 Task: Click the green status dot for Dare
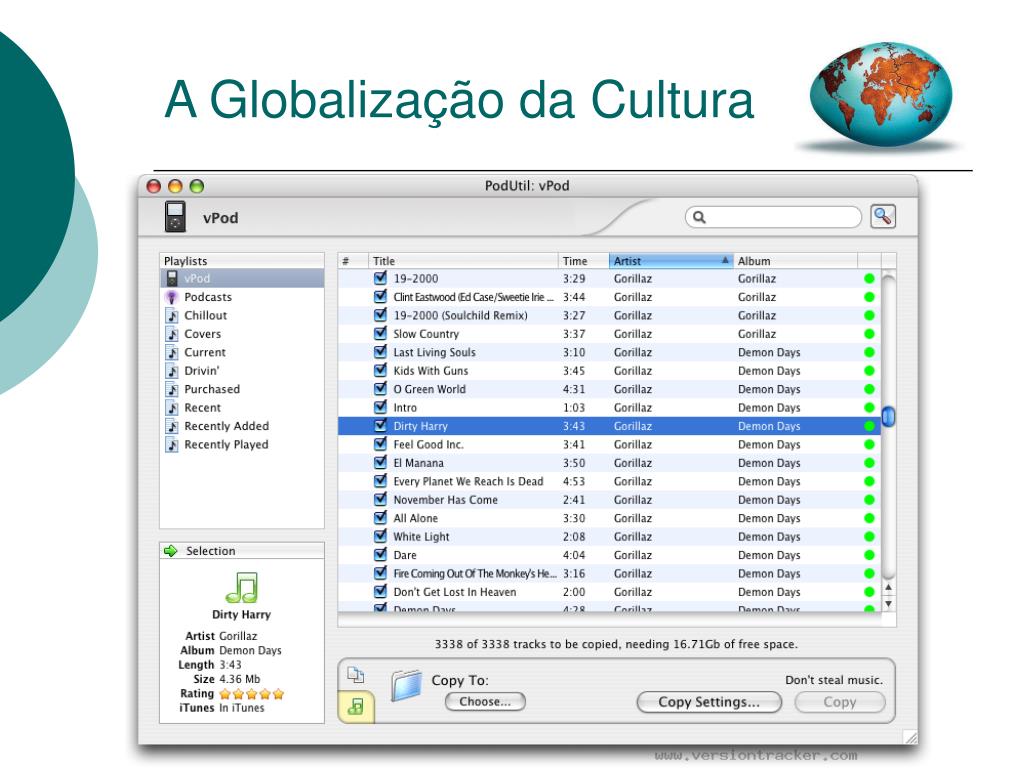click(869, 555)
